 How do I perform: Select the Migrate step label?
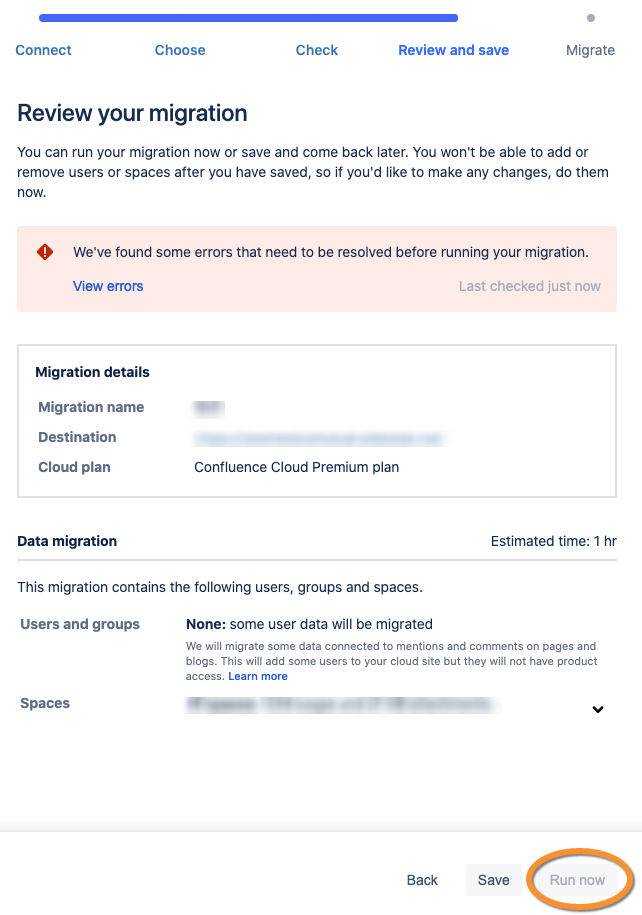tap(590, 50)
